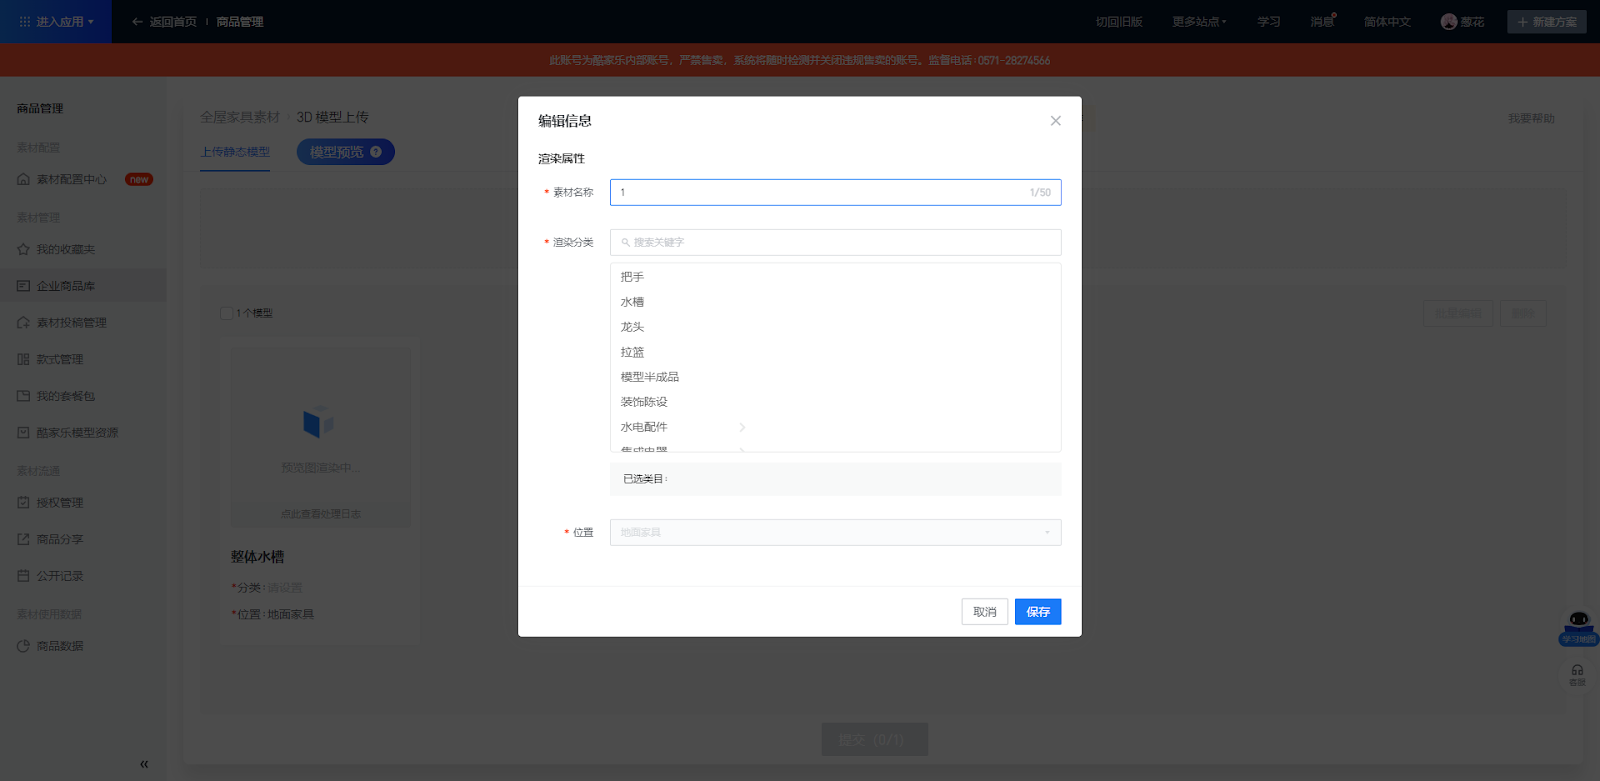Viewport: 1600px width, 781px height.
Task: Open the 更多站点 dropdown in top bar
Action: coord(1199,22)
